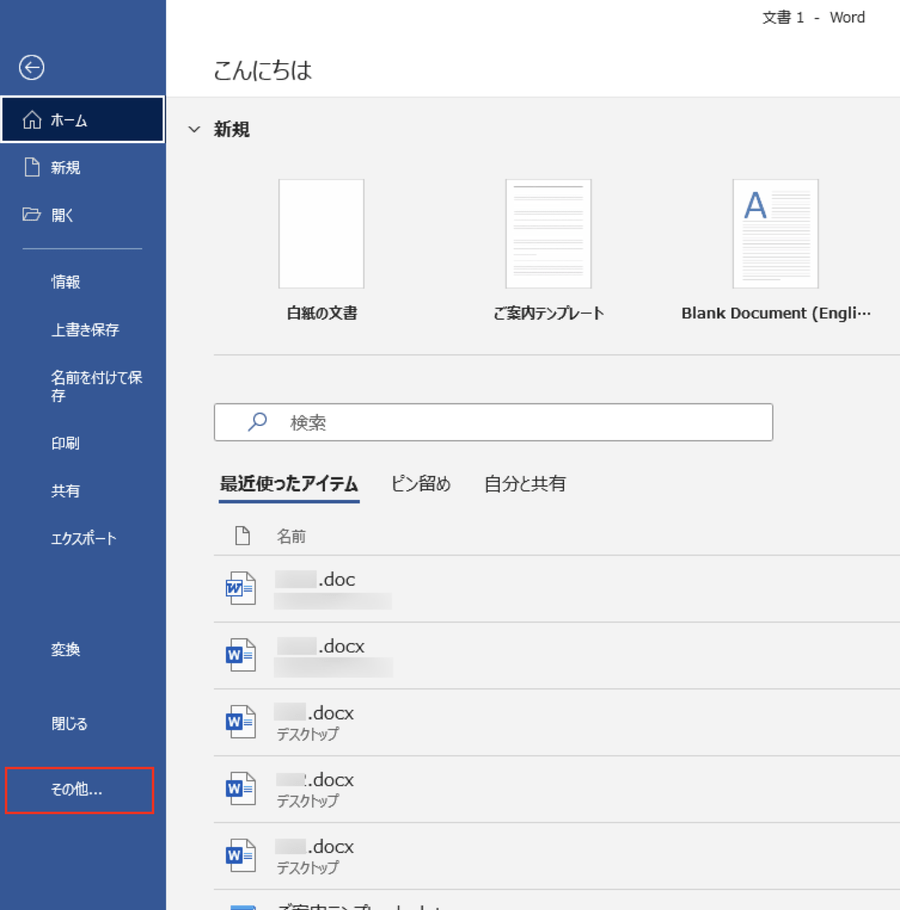Click the magnifier icon in search box
This screenshot has width=900, height=910.
coord(257,422)
